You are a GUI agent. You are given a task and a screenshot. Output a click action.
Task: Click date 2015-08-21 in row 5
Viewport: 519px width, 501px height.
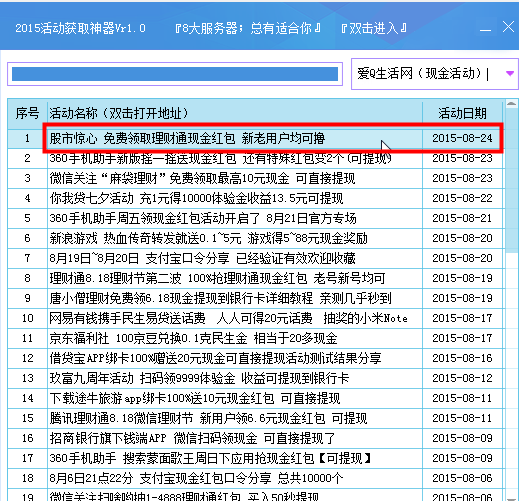pos(462,218)
